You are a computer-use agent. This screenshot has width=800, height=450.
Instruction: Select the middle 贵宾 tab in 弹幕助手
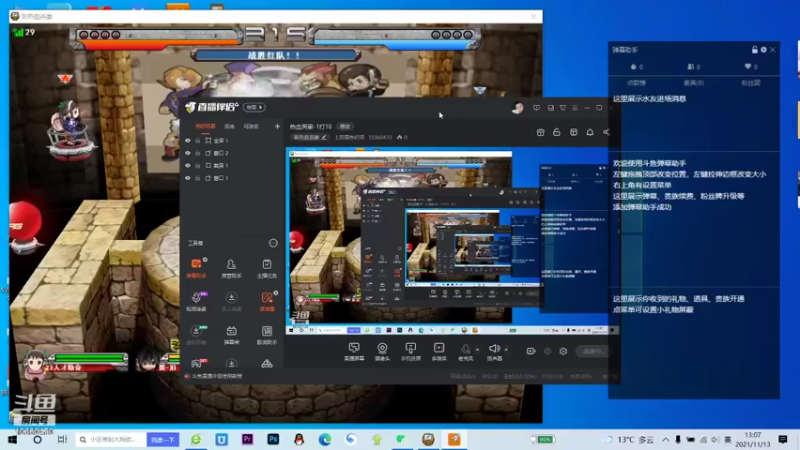(693, 83)
